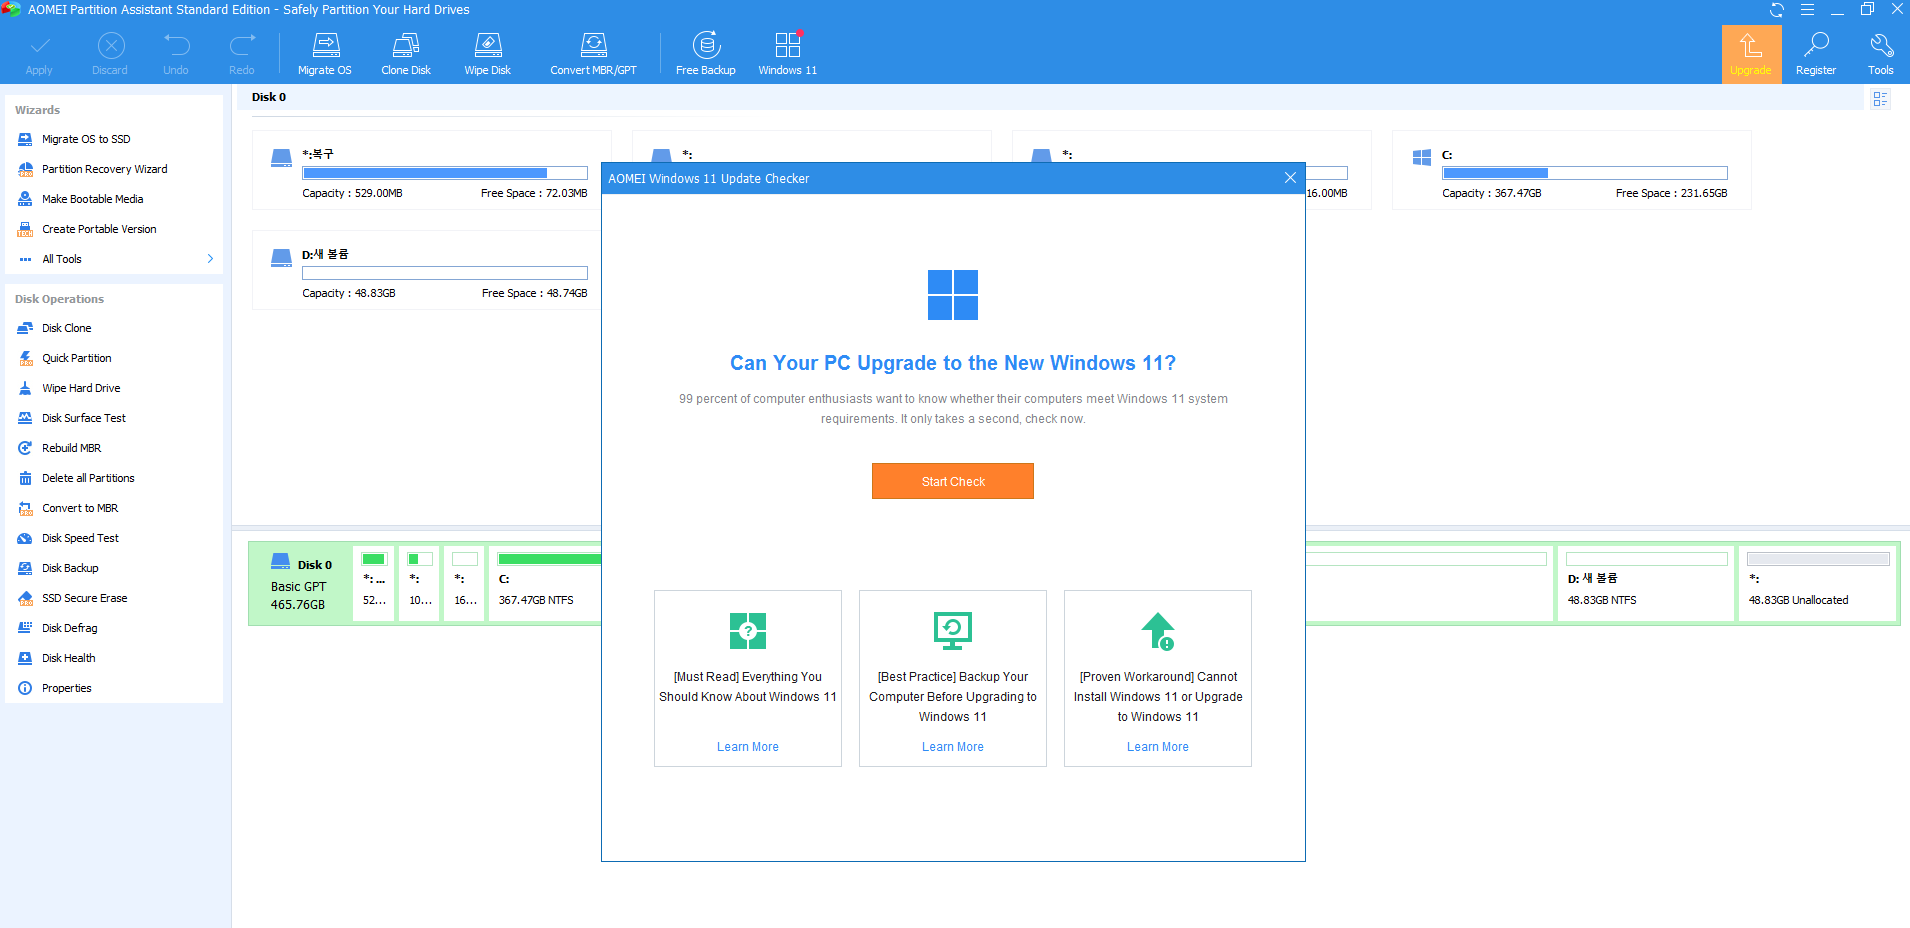Select the C: partition card 367.47GB
This screenshot has width=1910, height=928.
1571,170
